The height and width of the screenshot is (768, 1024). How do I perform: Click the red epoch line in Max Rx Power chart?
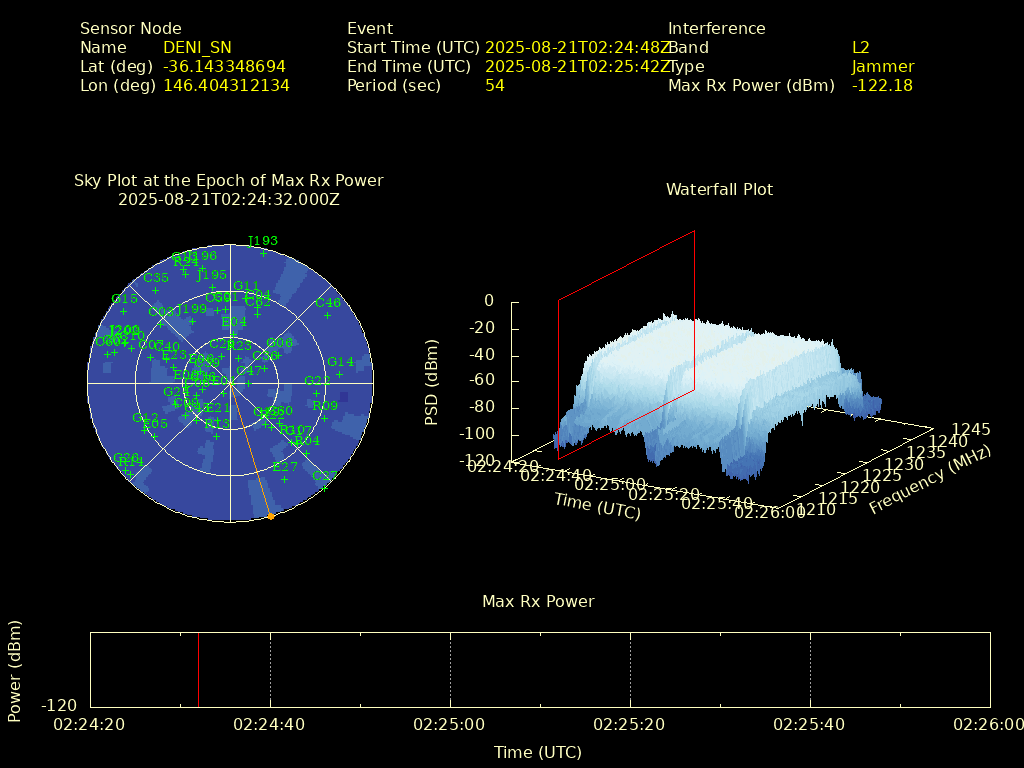(x=198, y=670)
